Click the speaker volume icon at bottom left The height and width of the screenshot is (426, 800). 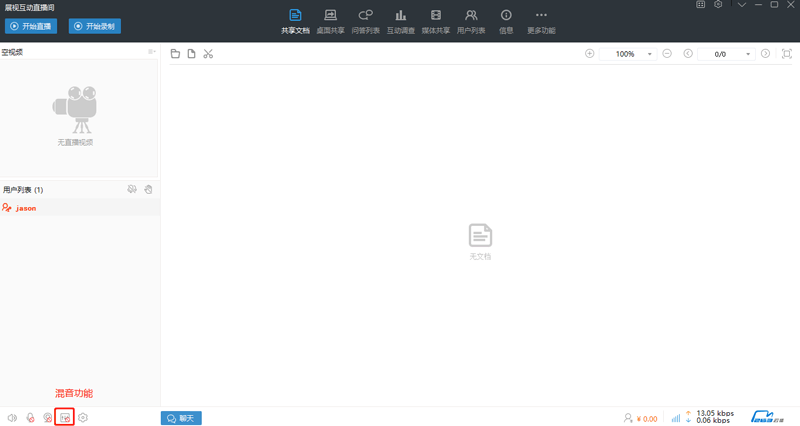12,417
